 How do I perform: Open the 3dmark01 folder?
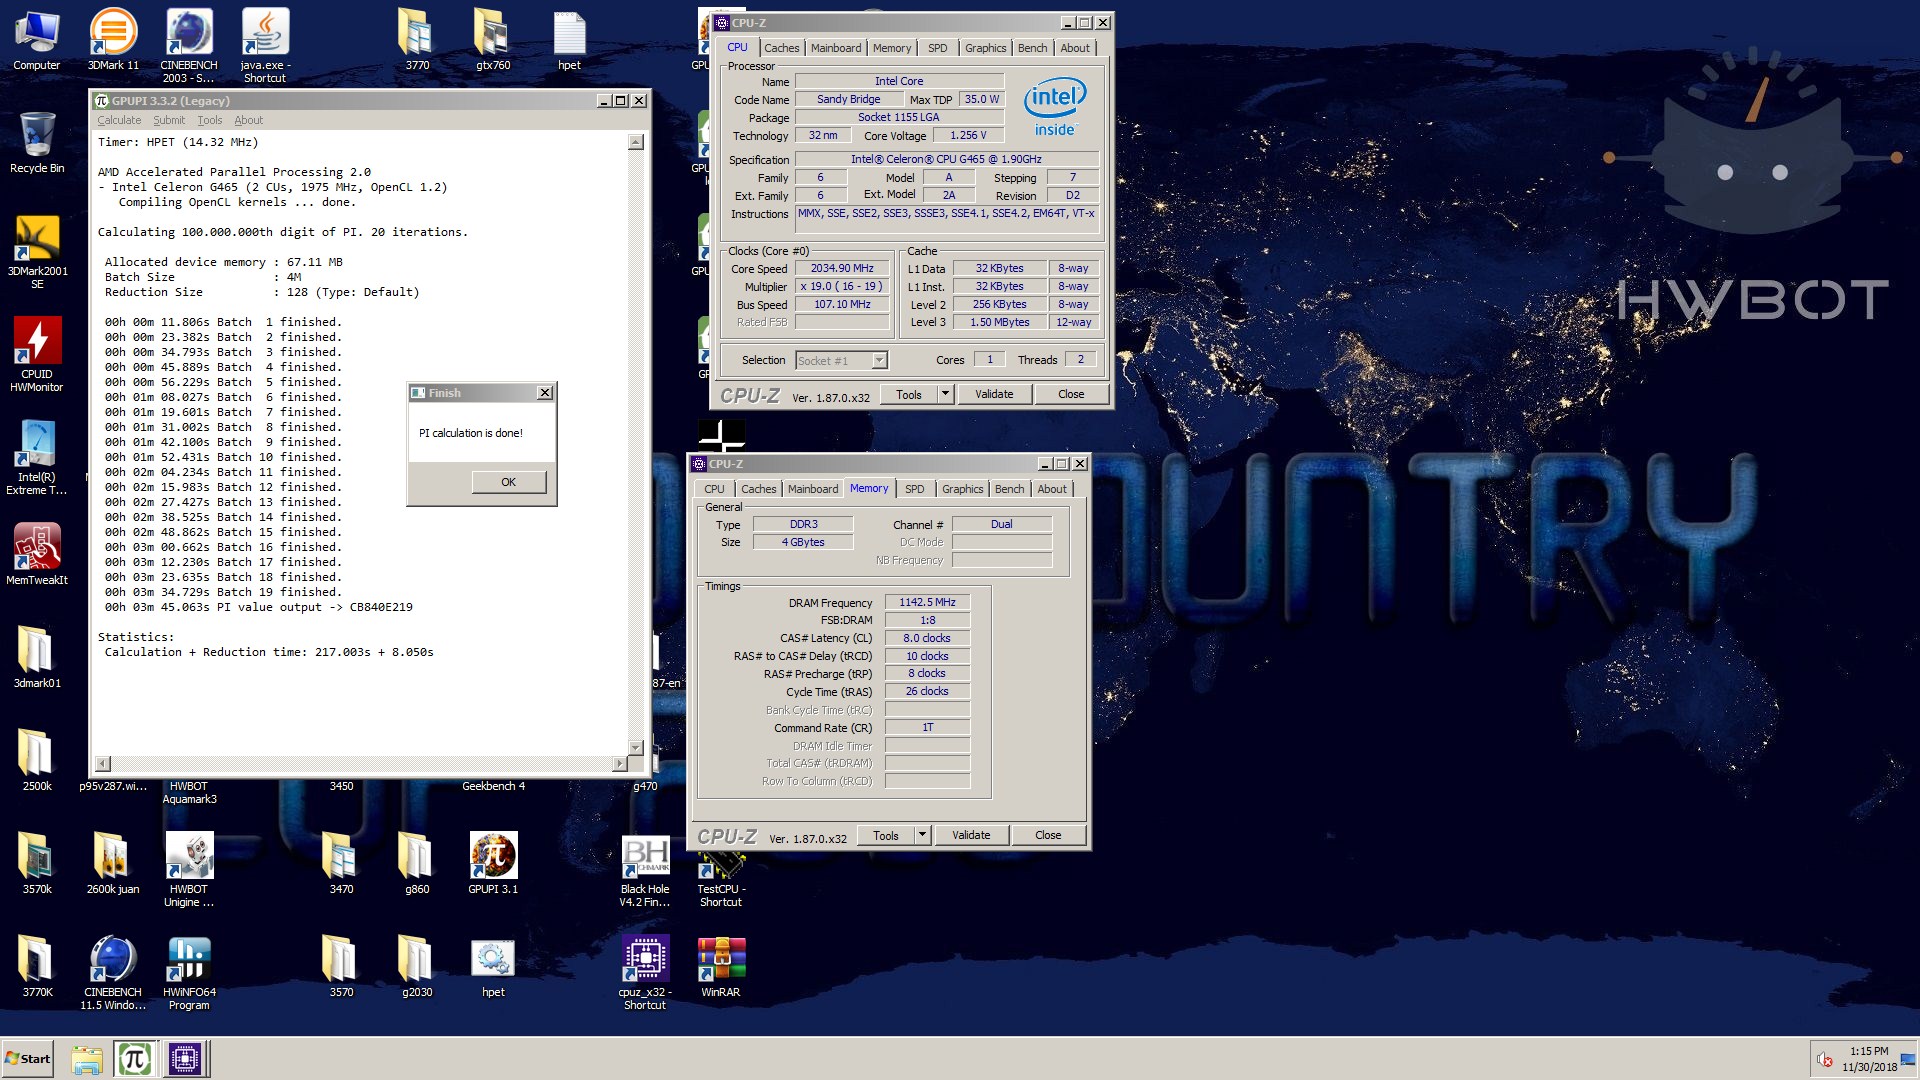37,658
